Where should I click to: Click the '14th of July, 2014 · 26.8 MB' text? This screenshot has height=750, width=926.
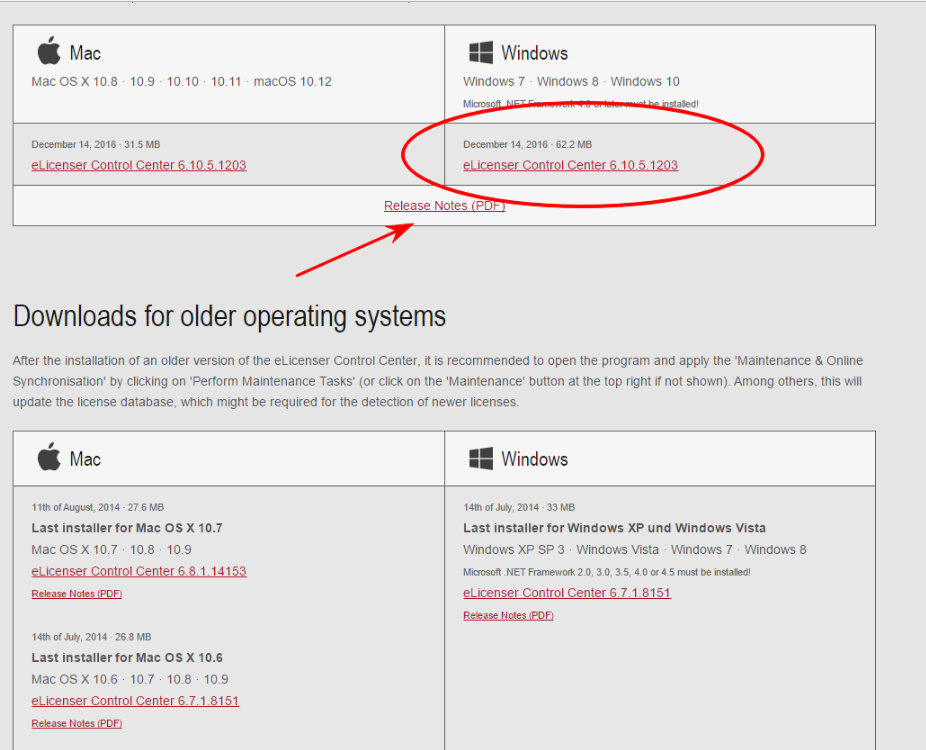pos(91,637)
